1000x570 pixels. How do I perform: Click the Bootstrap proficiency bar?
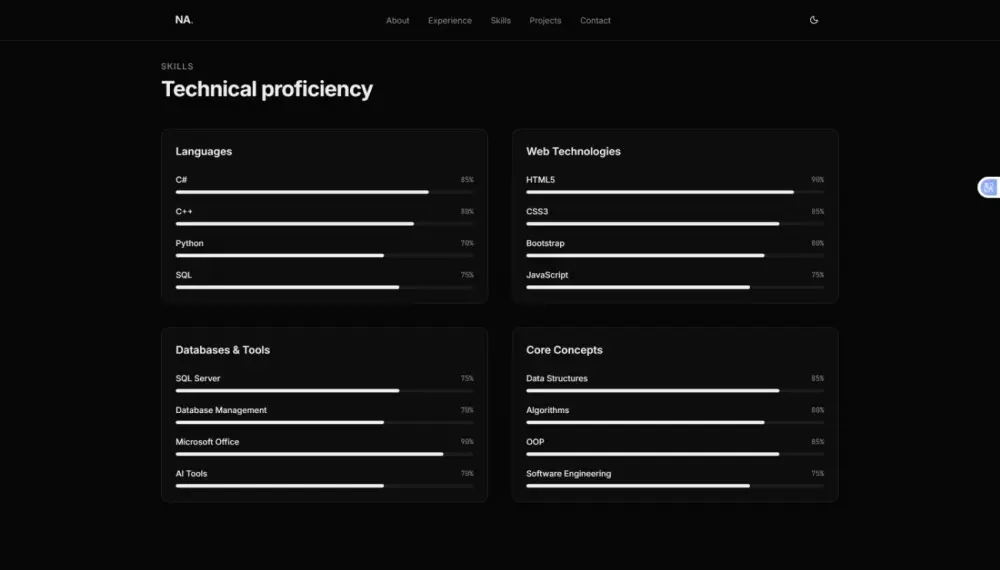675,256
